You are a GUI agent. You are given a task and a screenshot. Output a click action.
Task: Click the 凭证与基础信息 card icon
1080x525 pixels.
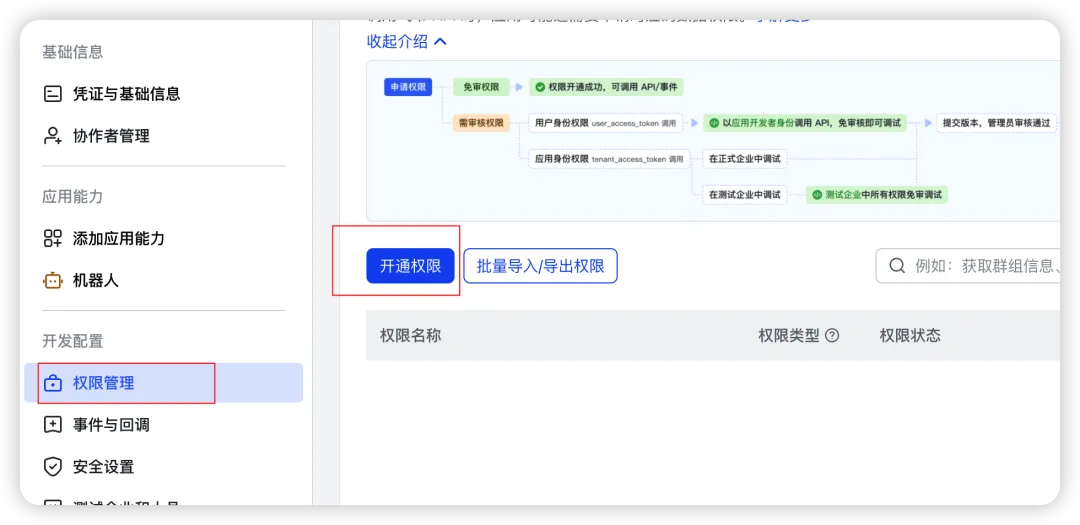(52, 94)
